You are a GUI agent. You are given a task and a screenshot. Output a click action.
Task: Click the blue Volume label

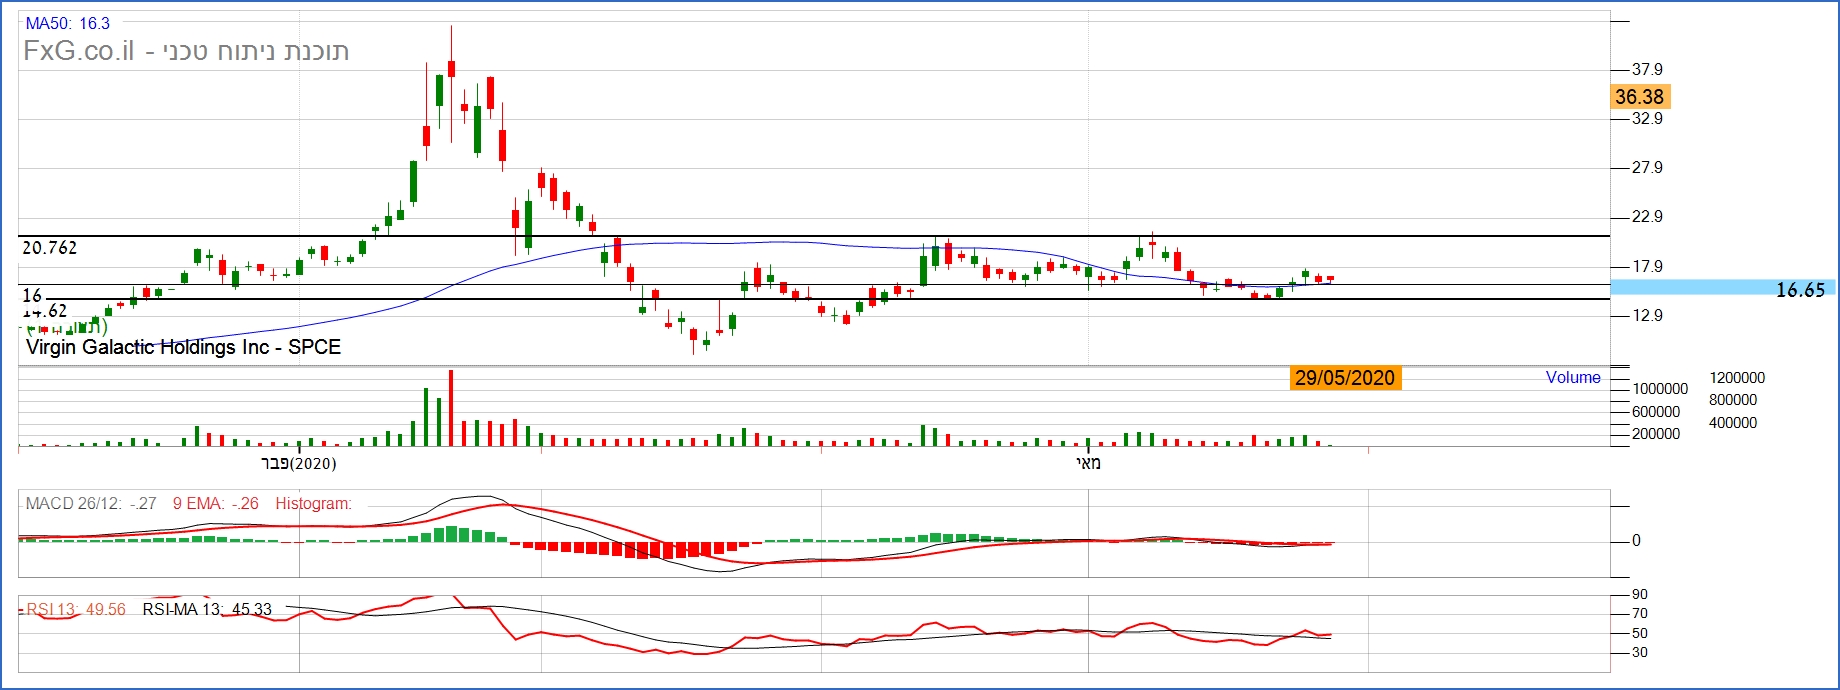coord(1572,377)
